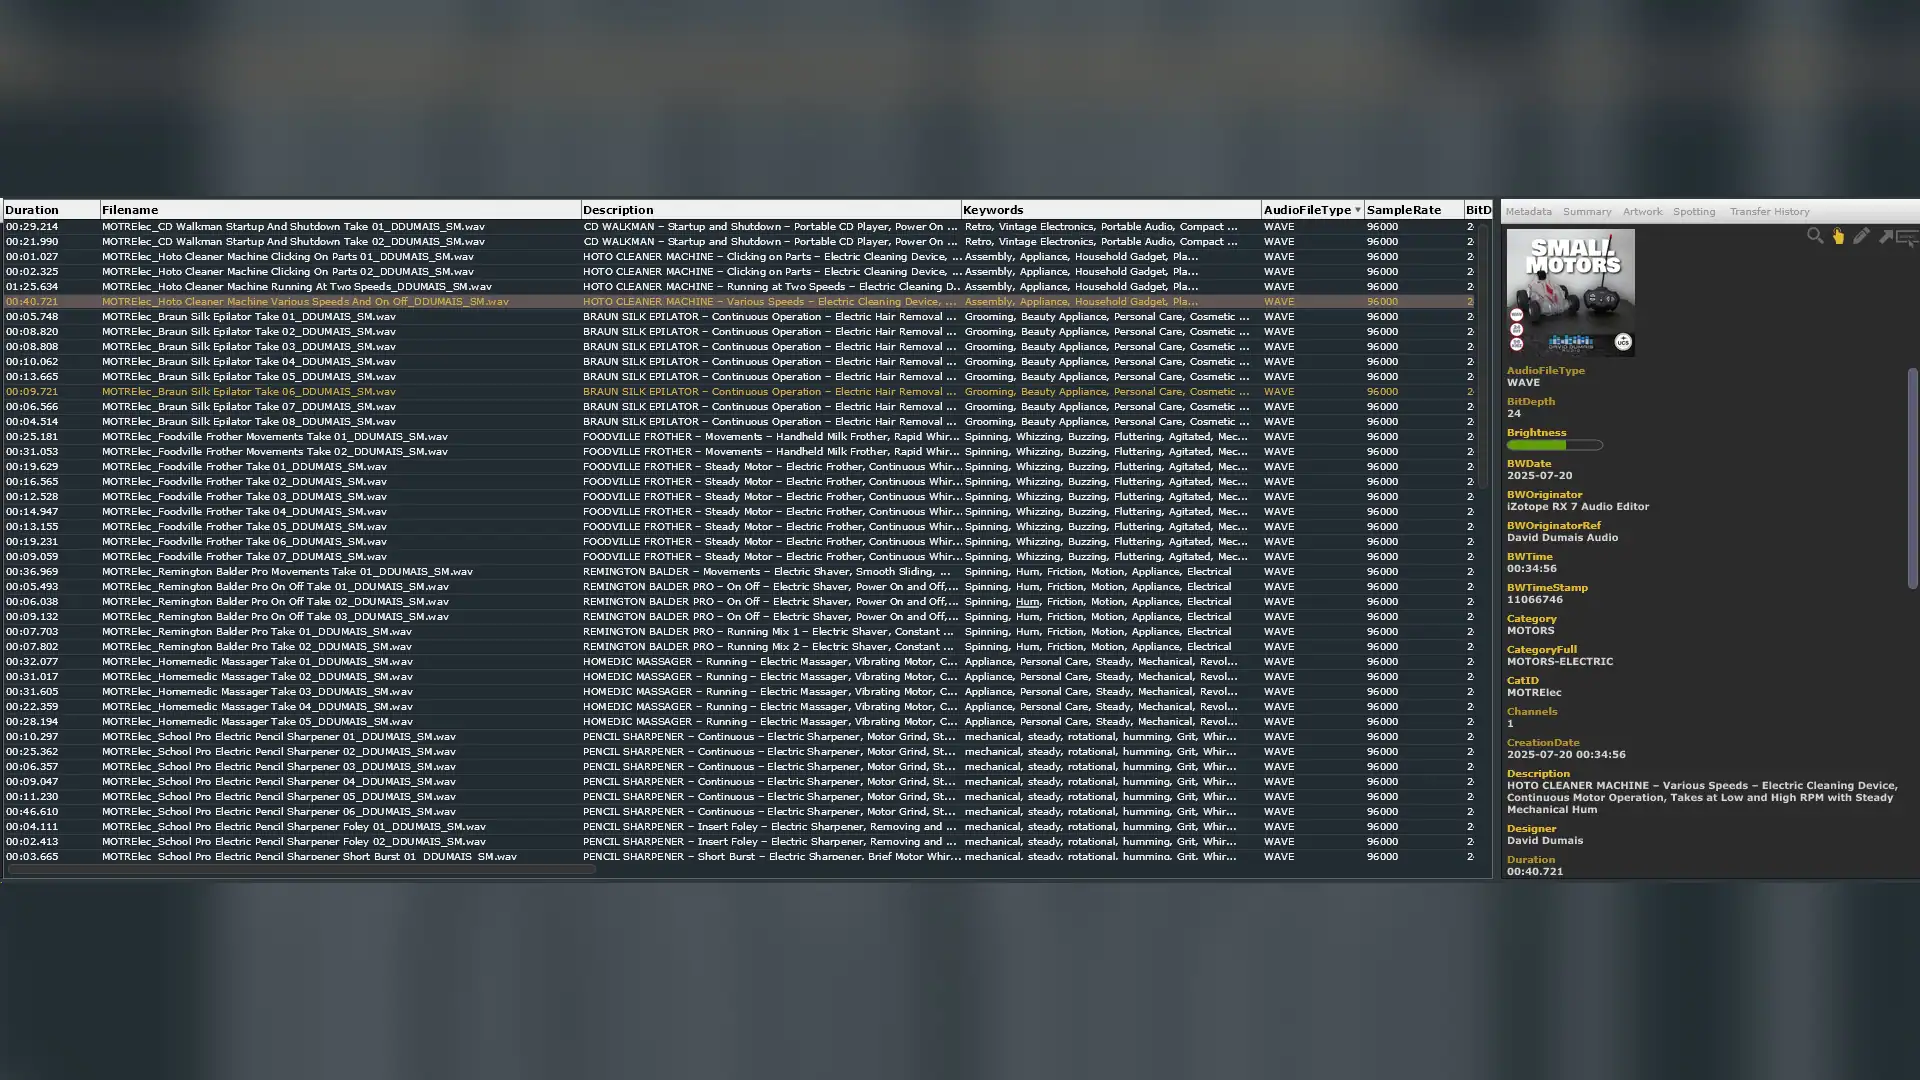The width and height of the screenshot is (1920, 1080).
Task: Click the Keywords column header
Action: pos(993,210)
